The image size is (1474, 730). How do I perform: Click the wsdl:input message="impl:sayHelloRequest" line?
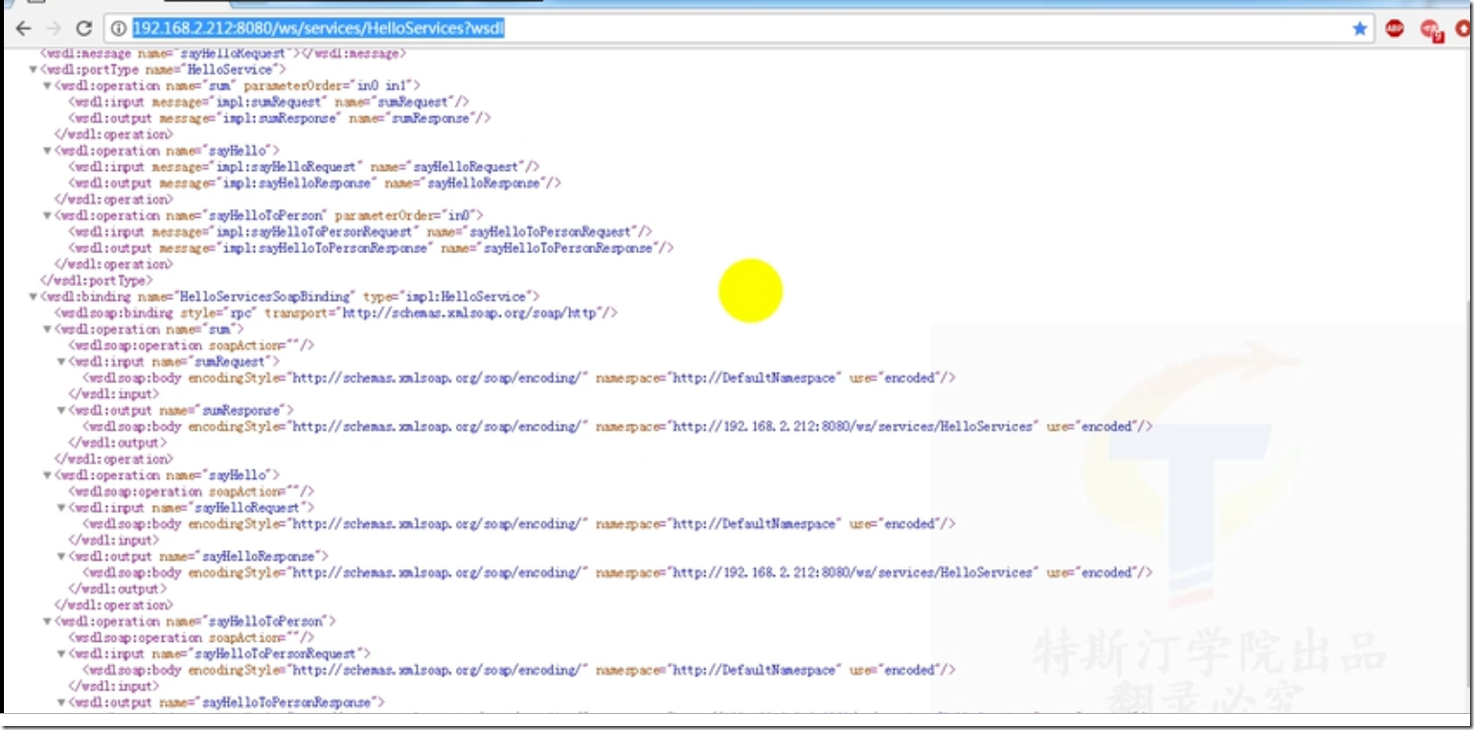click(x=304, y=167)
